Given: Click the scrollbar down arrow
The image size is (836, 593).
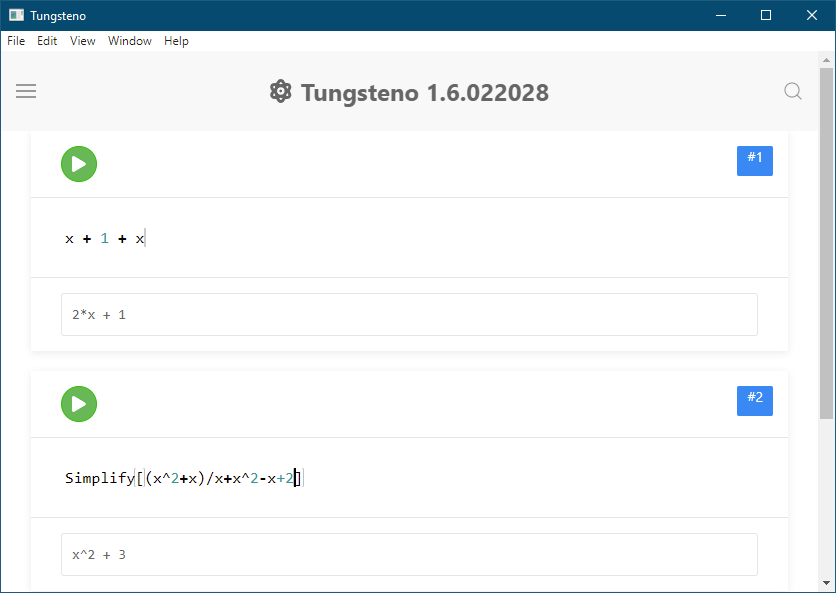Looking at the screenshot, I should [826, 583].
